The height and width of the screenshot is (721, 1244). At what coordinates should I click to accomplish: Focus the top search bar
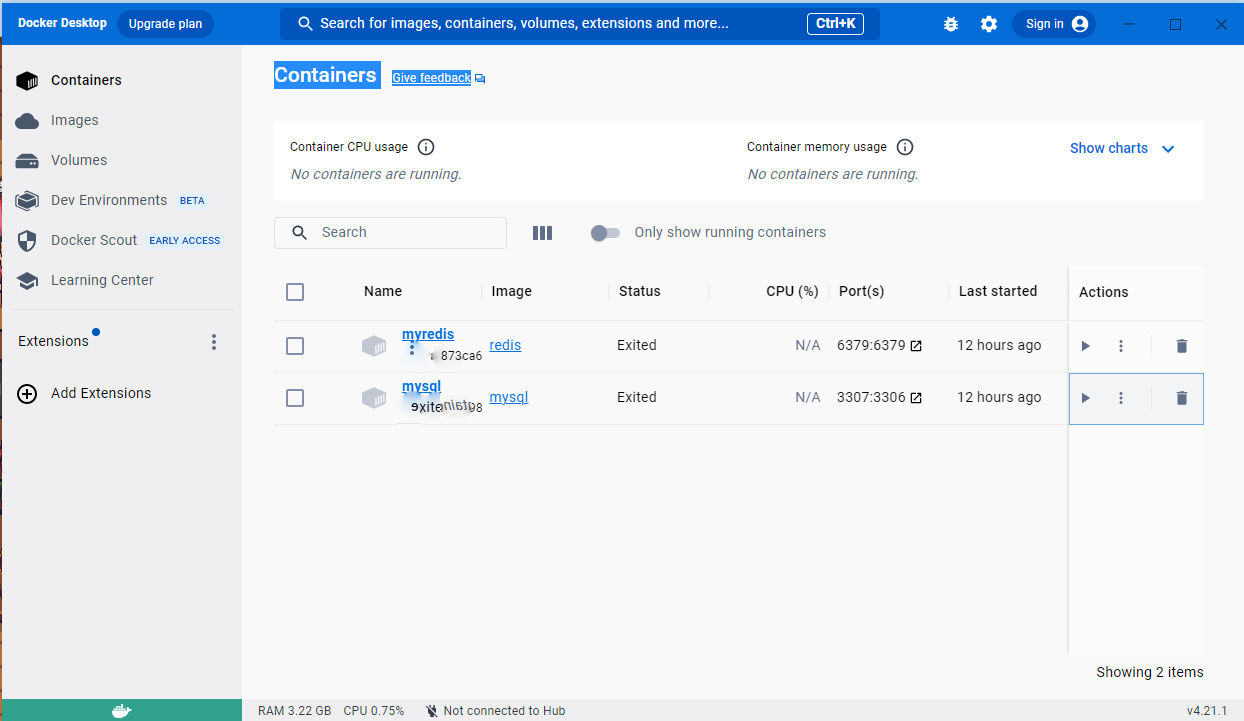[x=580, y=24]
